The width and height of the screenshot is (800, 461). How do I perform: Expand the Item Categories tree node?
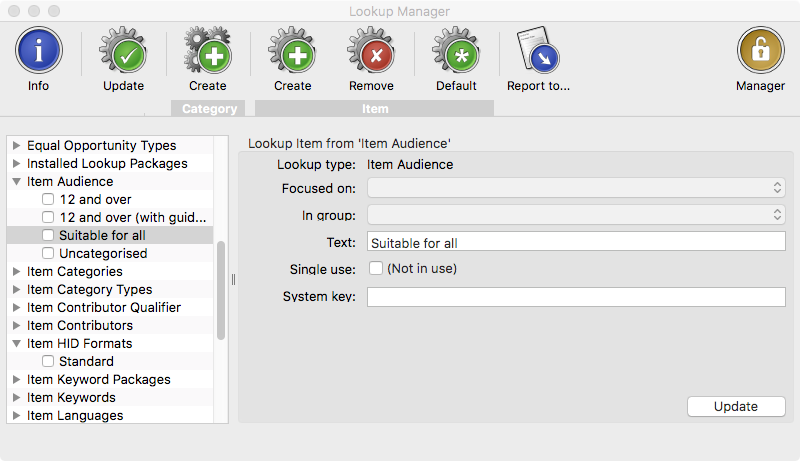pyautogui.click(x=16, y=271)
